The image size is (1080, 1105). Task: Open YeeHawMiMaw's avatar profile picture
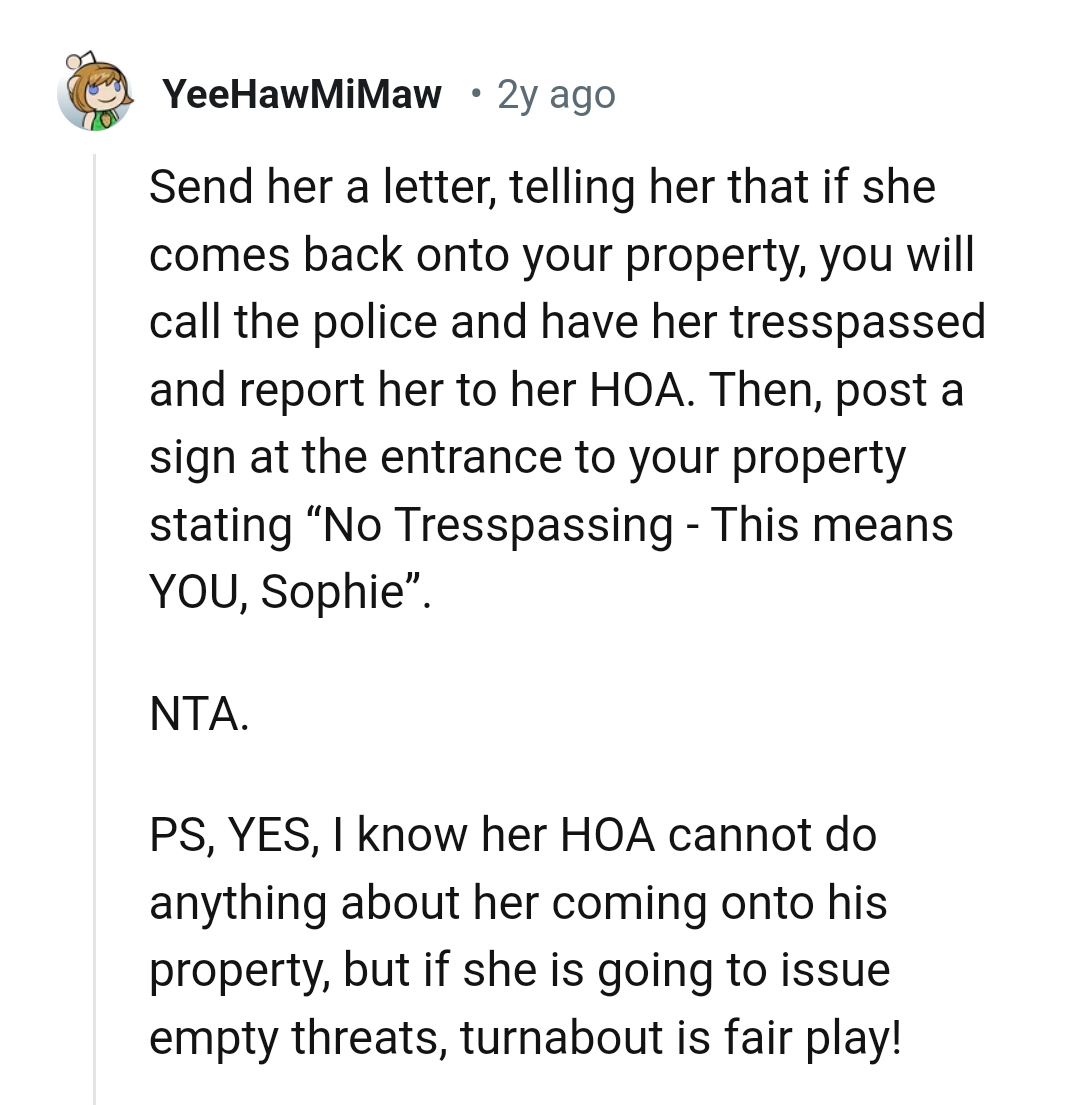(x=95, y=92)
